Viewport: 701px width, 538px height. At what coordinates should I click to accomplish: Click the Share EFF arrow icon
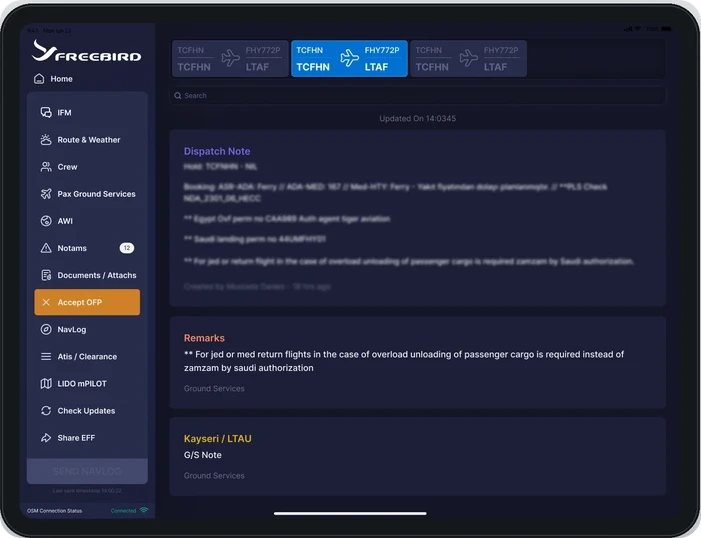[46, 437]
